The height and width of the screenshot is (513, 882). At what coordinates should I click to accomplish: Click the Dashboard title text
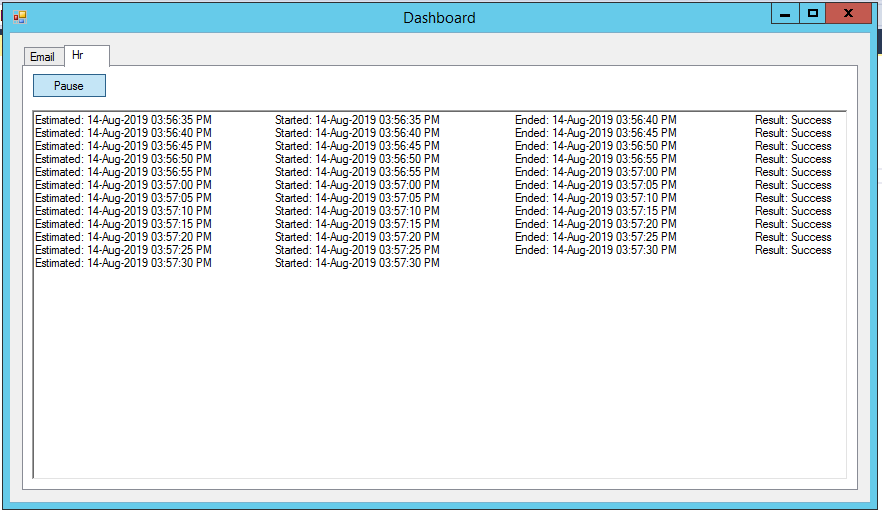click(x=439, y=18)
